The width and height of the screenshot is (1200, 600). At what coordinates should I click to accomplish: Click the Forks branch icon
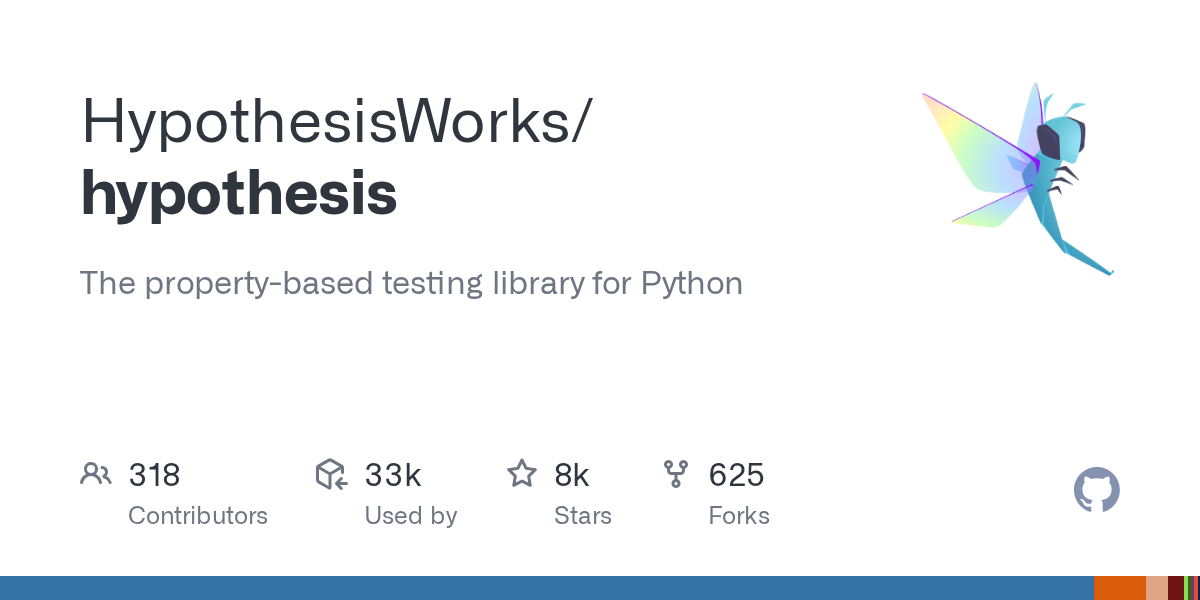tap(676, 474)
